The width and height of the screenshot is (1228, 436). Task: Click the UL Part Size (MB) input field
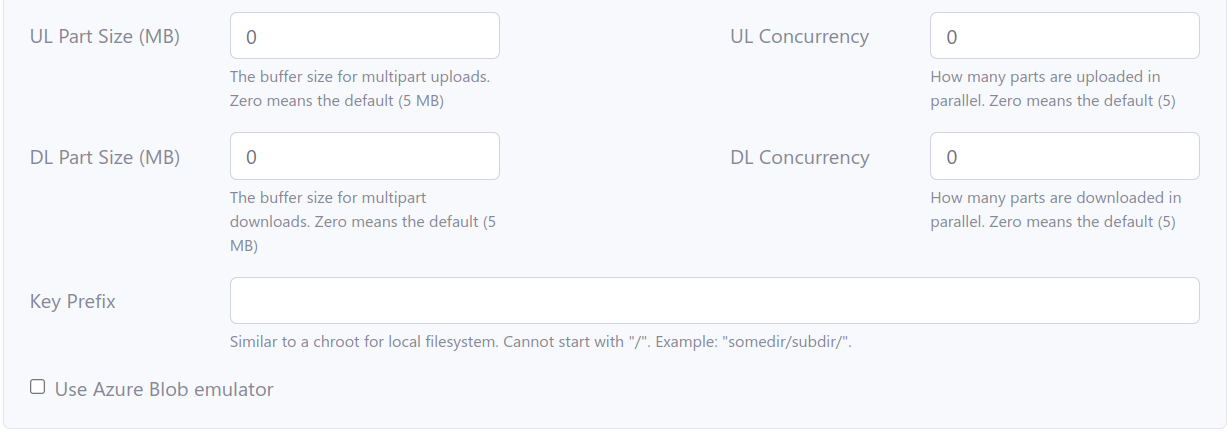[x=364, y=36]
